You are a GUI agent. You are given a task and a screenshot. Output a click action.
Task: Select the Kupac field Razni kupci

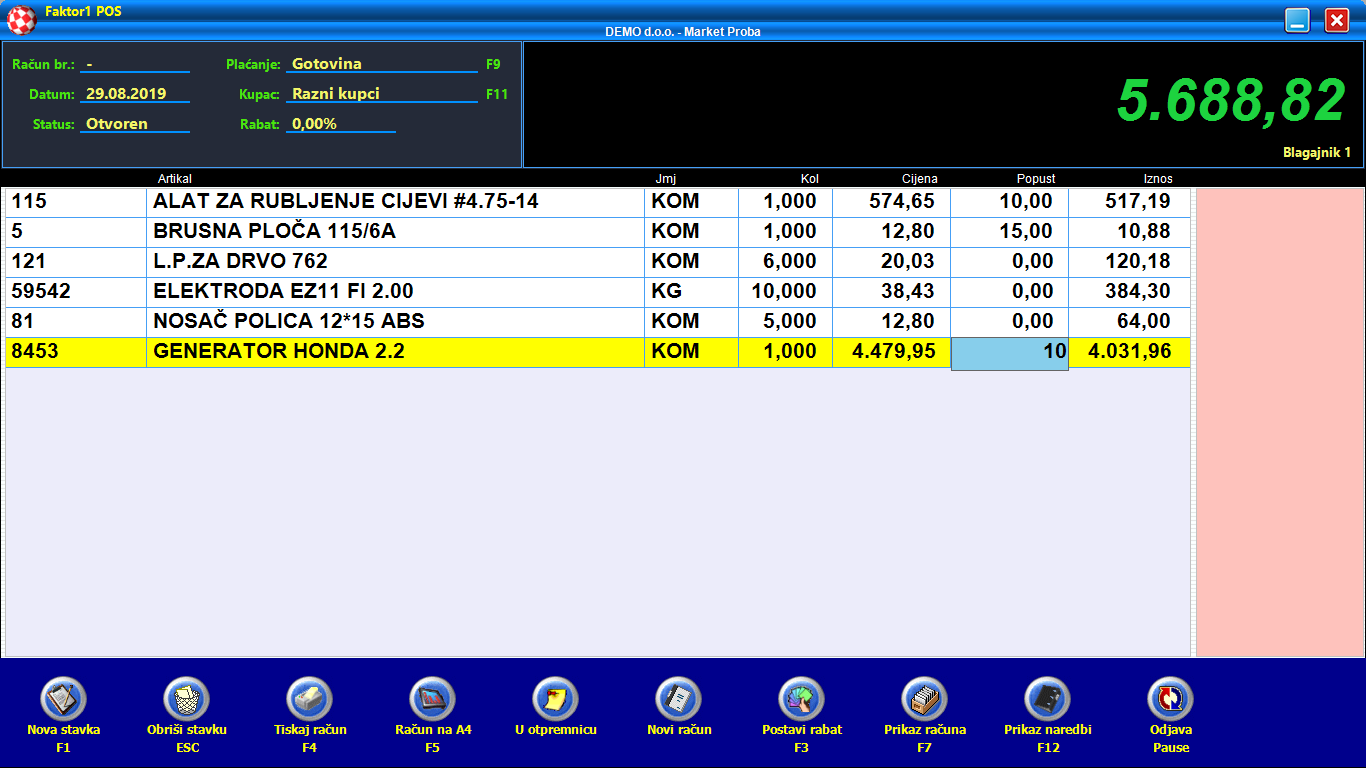point(382,94)
